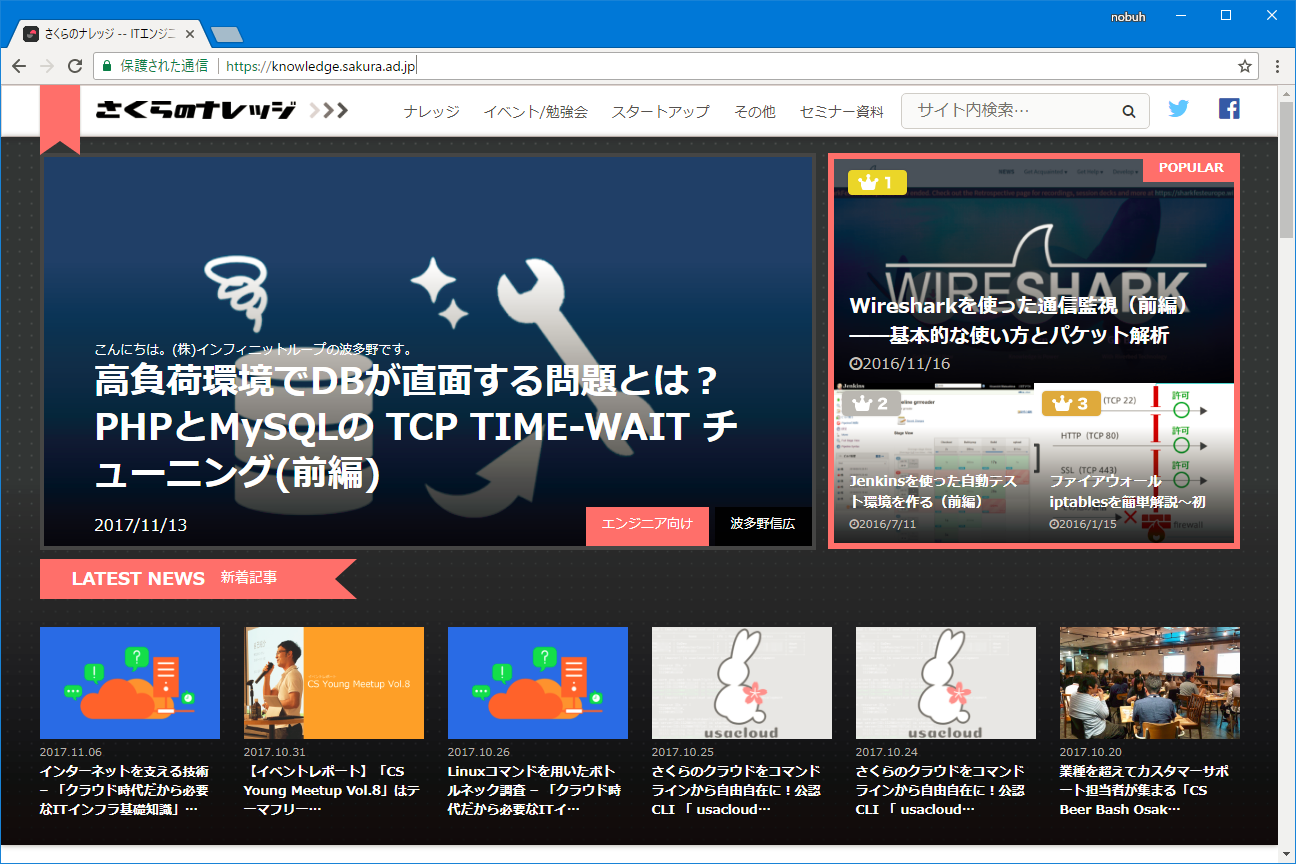Viewport: 1296px width, 864px height.
Task: Open the Chrome customize menu
Action: point(1276,66)
